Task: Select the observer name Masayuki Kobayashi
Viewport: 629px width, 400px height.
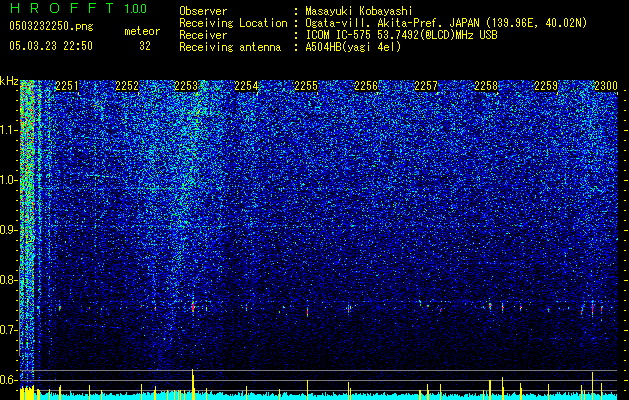Action: pyautogui.click(x=358, y=11)
